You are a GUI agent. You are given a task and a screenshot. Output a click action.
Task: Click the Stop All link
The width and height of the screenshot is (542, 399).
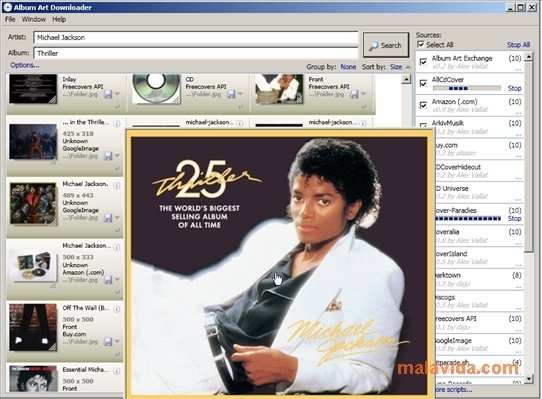pos(518,45)
